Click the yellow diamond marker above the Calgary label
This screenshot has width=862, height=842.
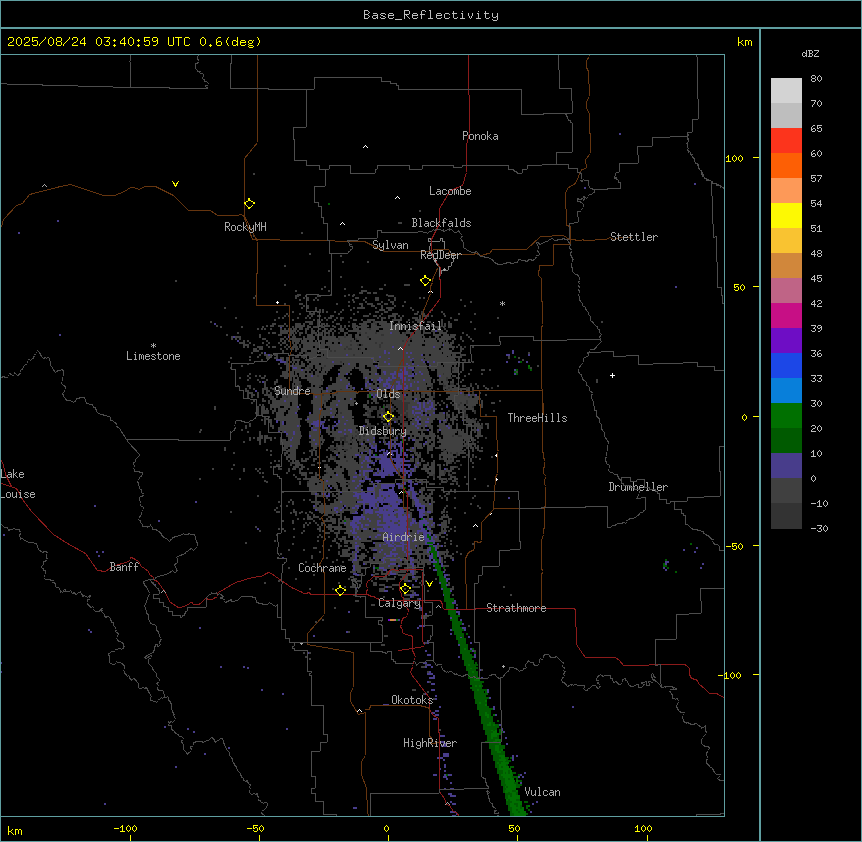405,589
